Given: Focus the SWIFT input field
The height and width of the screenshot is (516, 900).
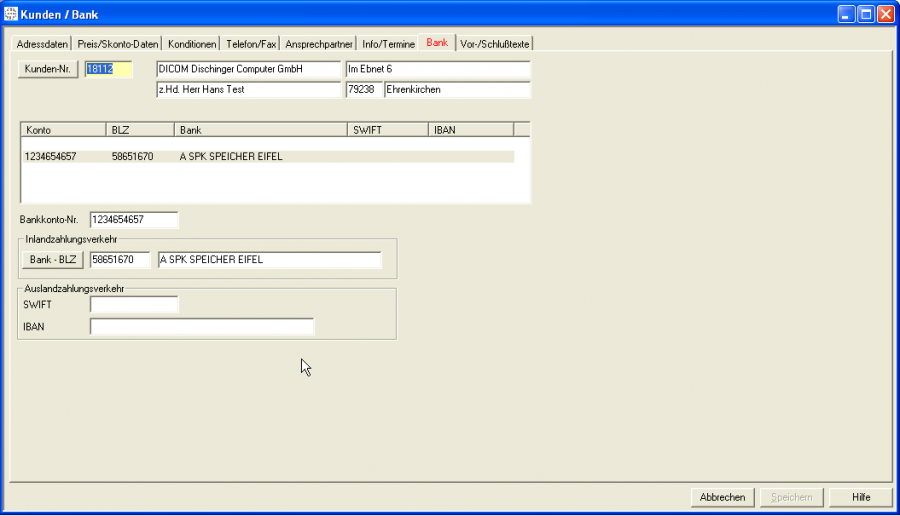Looking at the screenshot, I should 134,305.
